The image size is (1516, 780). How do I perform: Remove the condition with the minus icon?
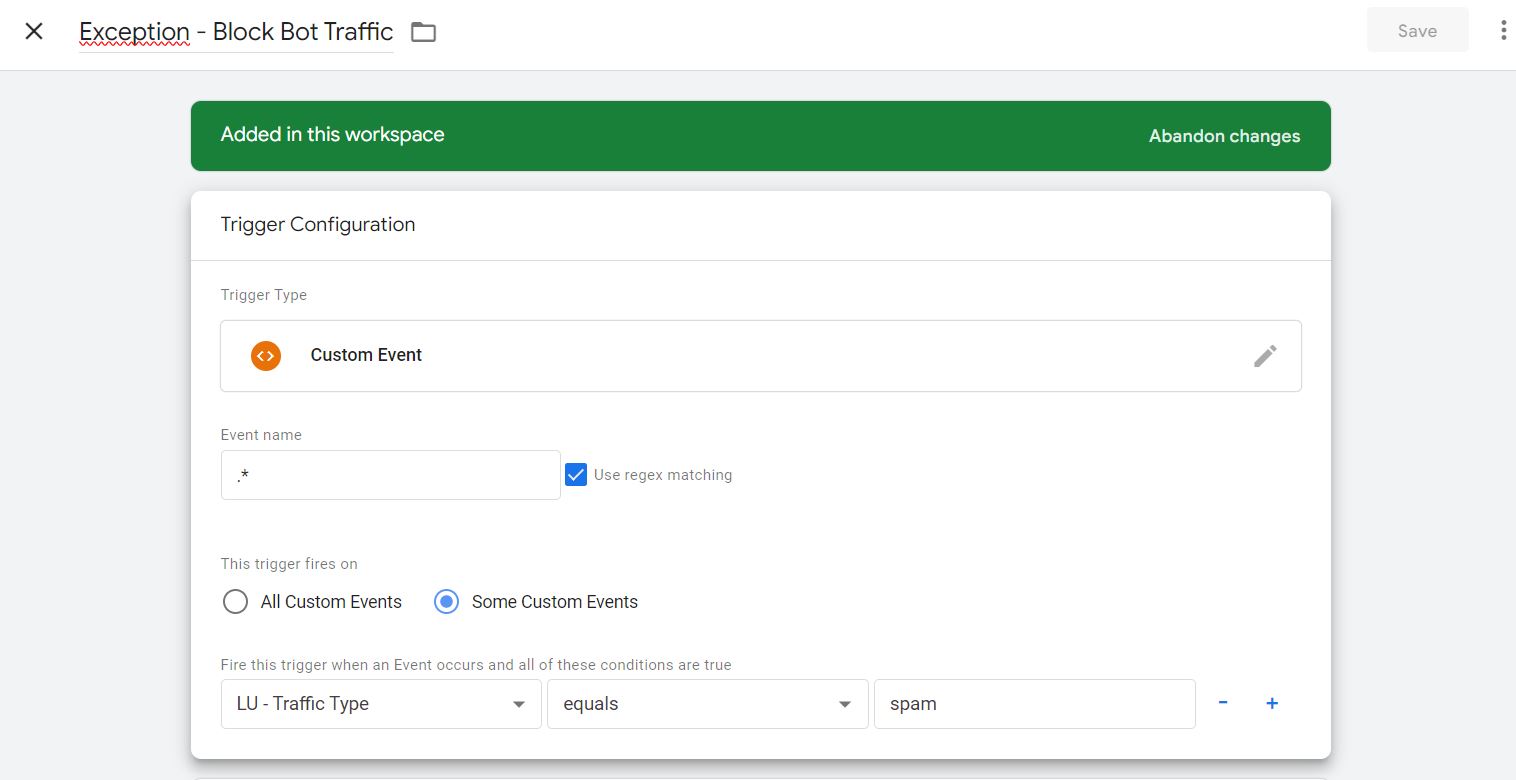click(x=1223, y=703)
